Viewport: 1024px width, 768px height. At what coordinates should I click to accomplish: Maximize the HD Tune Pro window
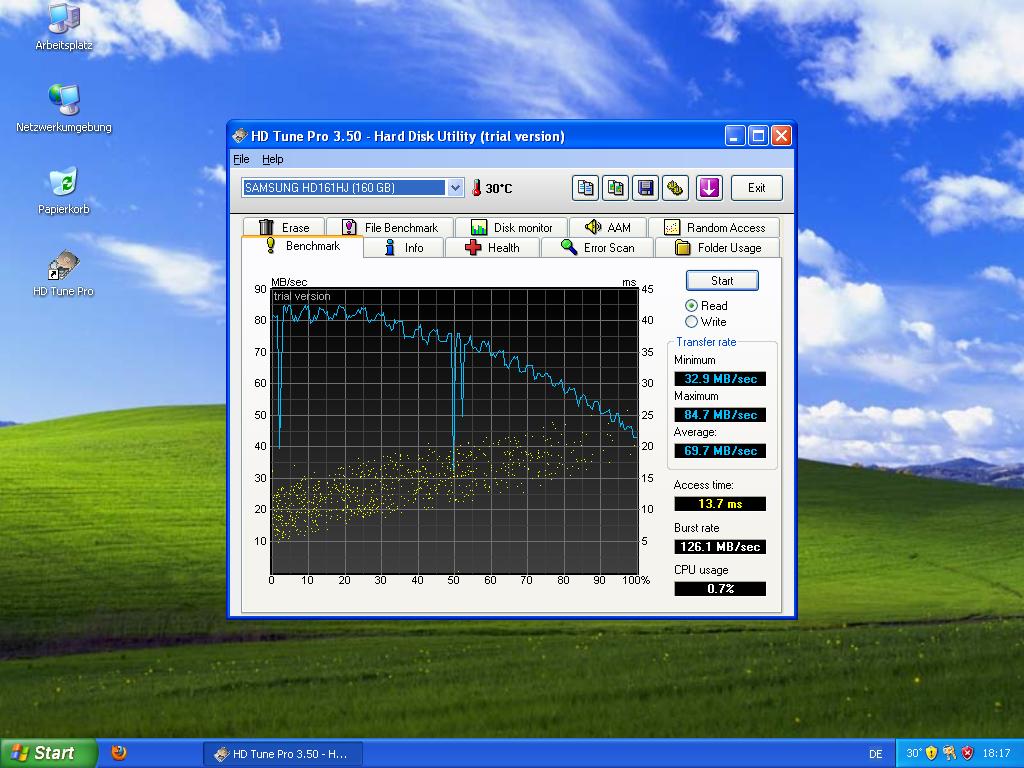pyautogui.click(x=758, y=136)
